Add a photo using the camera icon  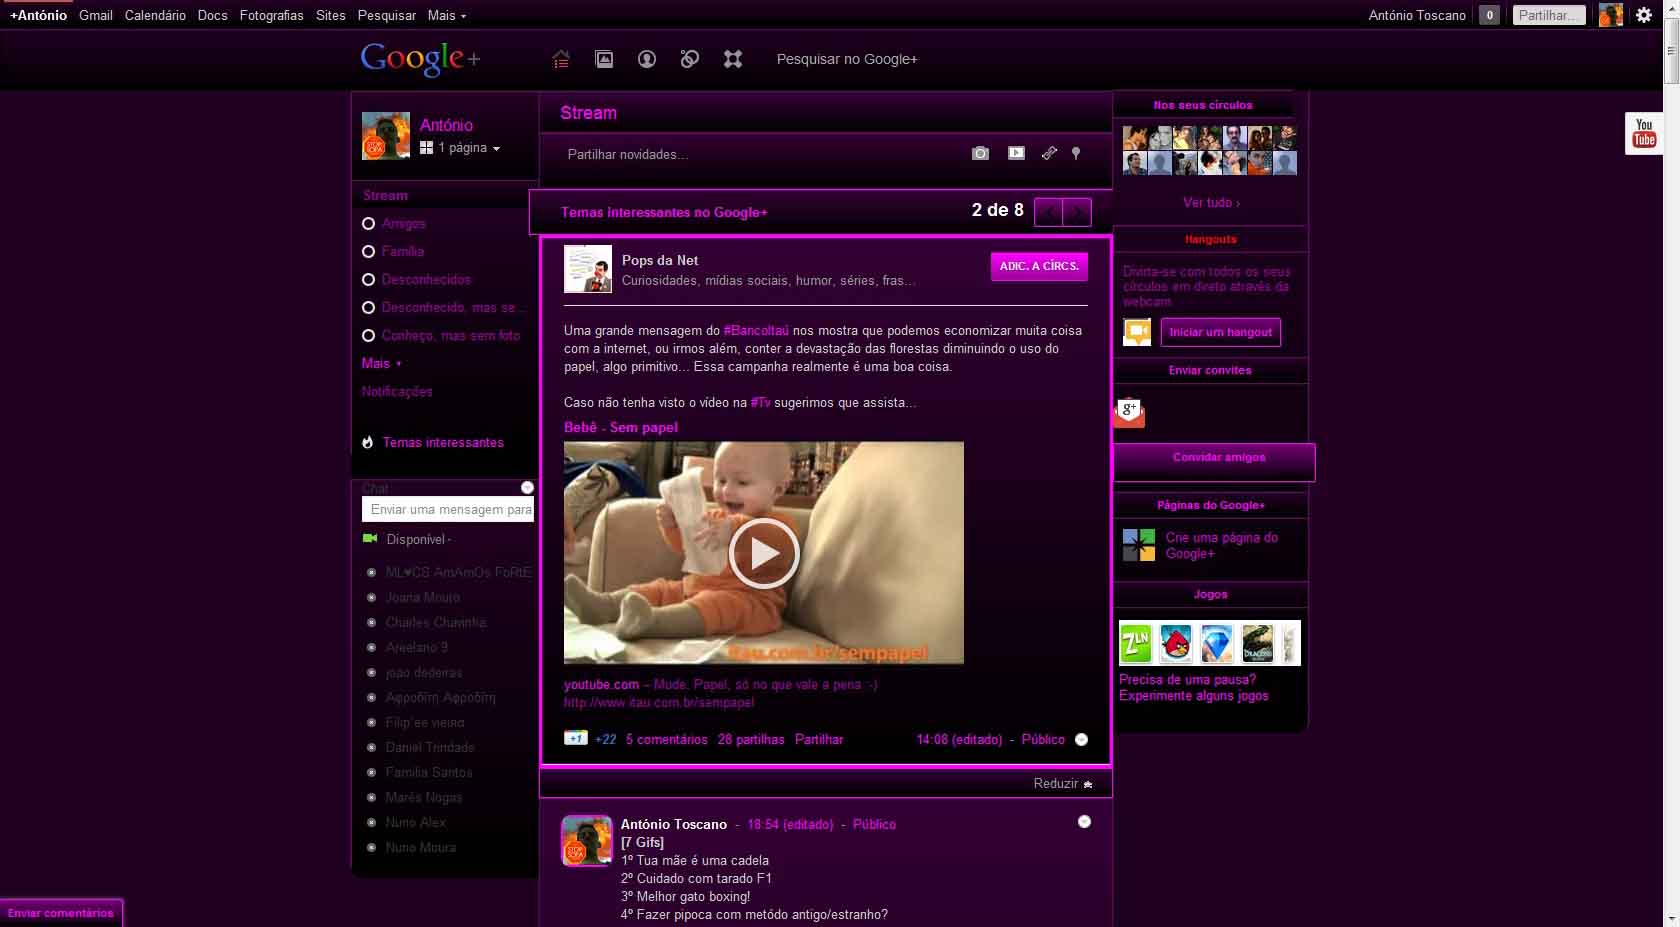(x=980, y=153)
